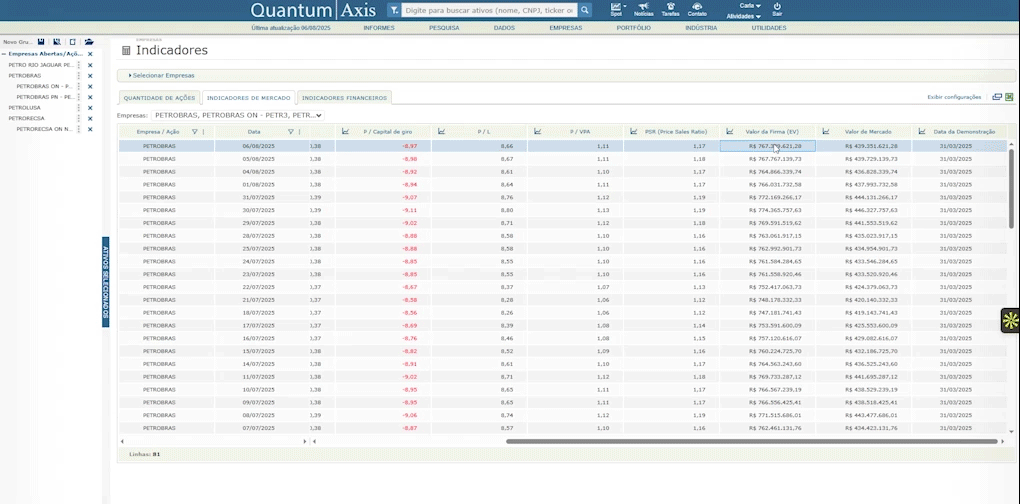Expand Selecionar Empresas panel
1020x504 pixels.
162,75
